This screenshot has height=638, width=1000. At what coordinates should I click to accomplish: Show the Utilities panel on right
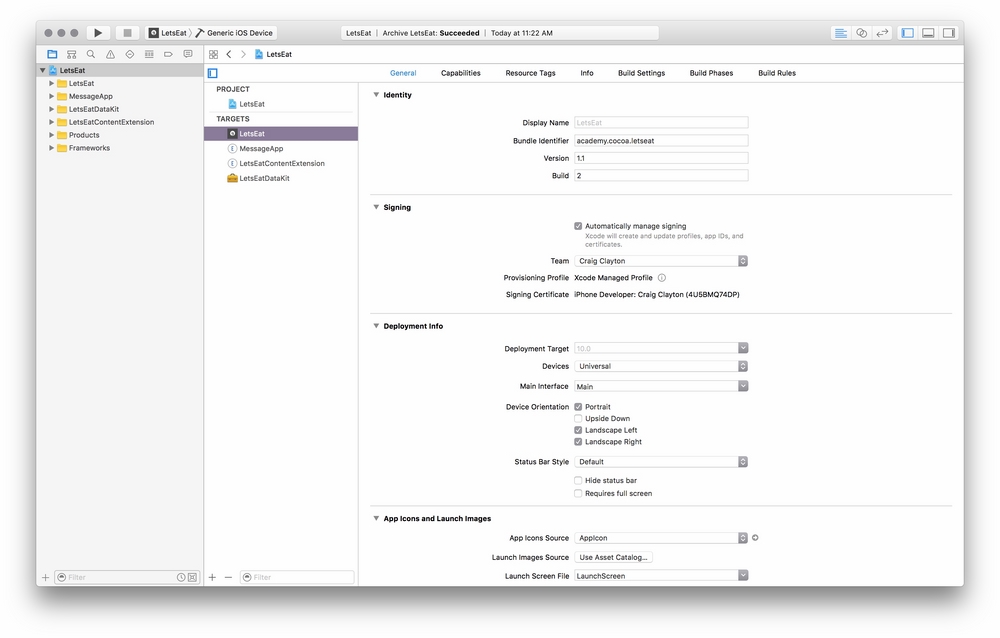tap(948, 33)
